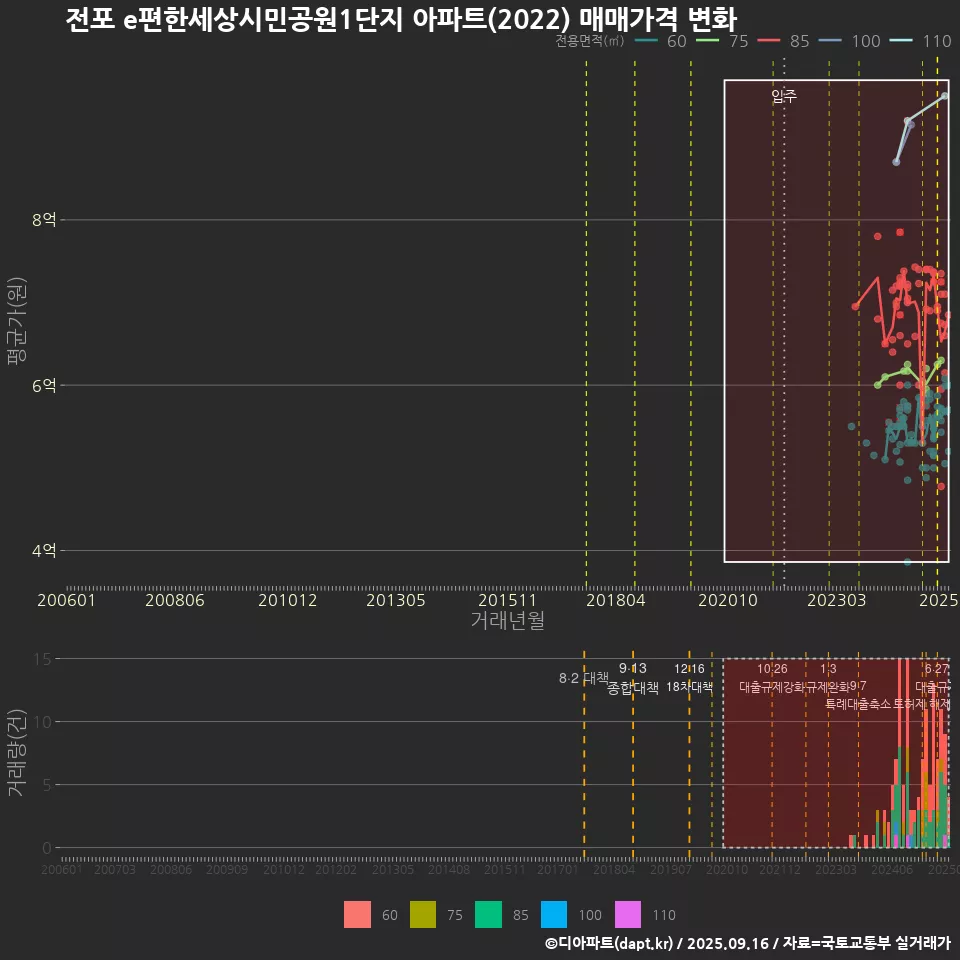Click the last 110㎡ line data point
The image size is (960, 960).
(945, 96)
